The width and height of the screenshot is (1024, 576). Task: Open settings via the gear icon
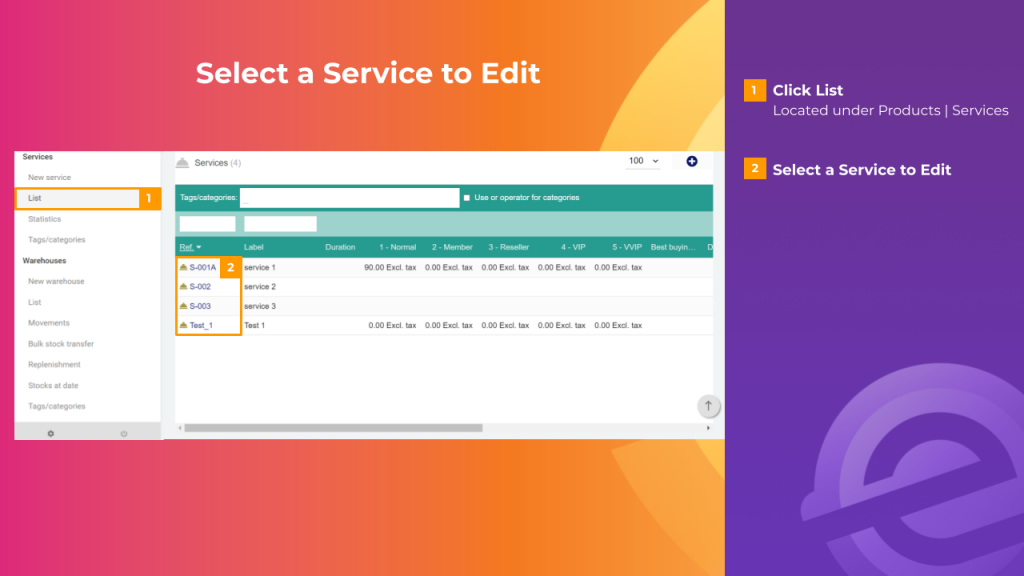point(50,432)
